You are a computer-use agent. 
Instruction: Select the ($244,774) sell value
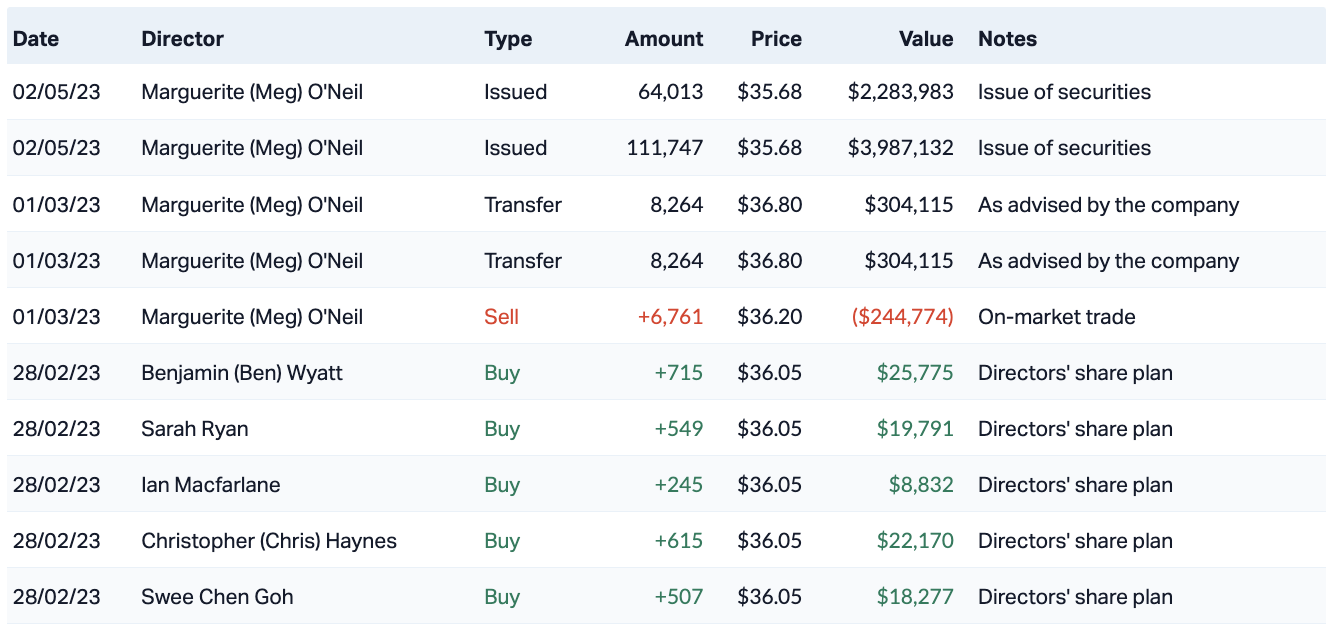[902, 317]
